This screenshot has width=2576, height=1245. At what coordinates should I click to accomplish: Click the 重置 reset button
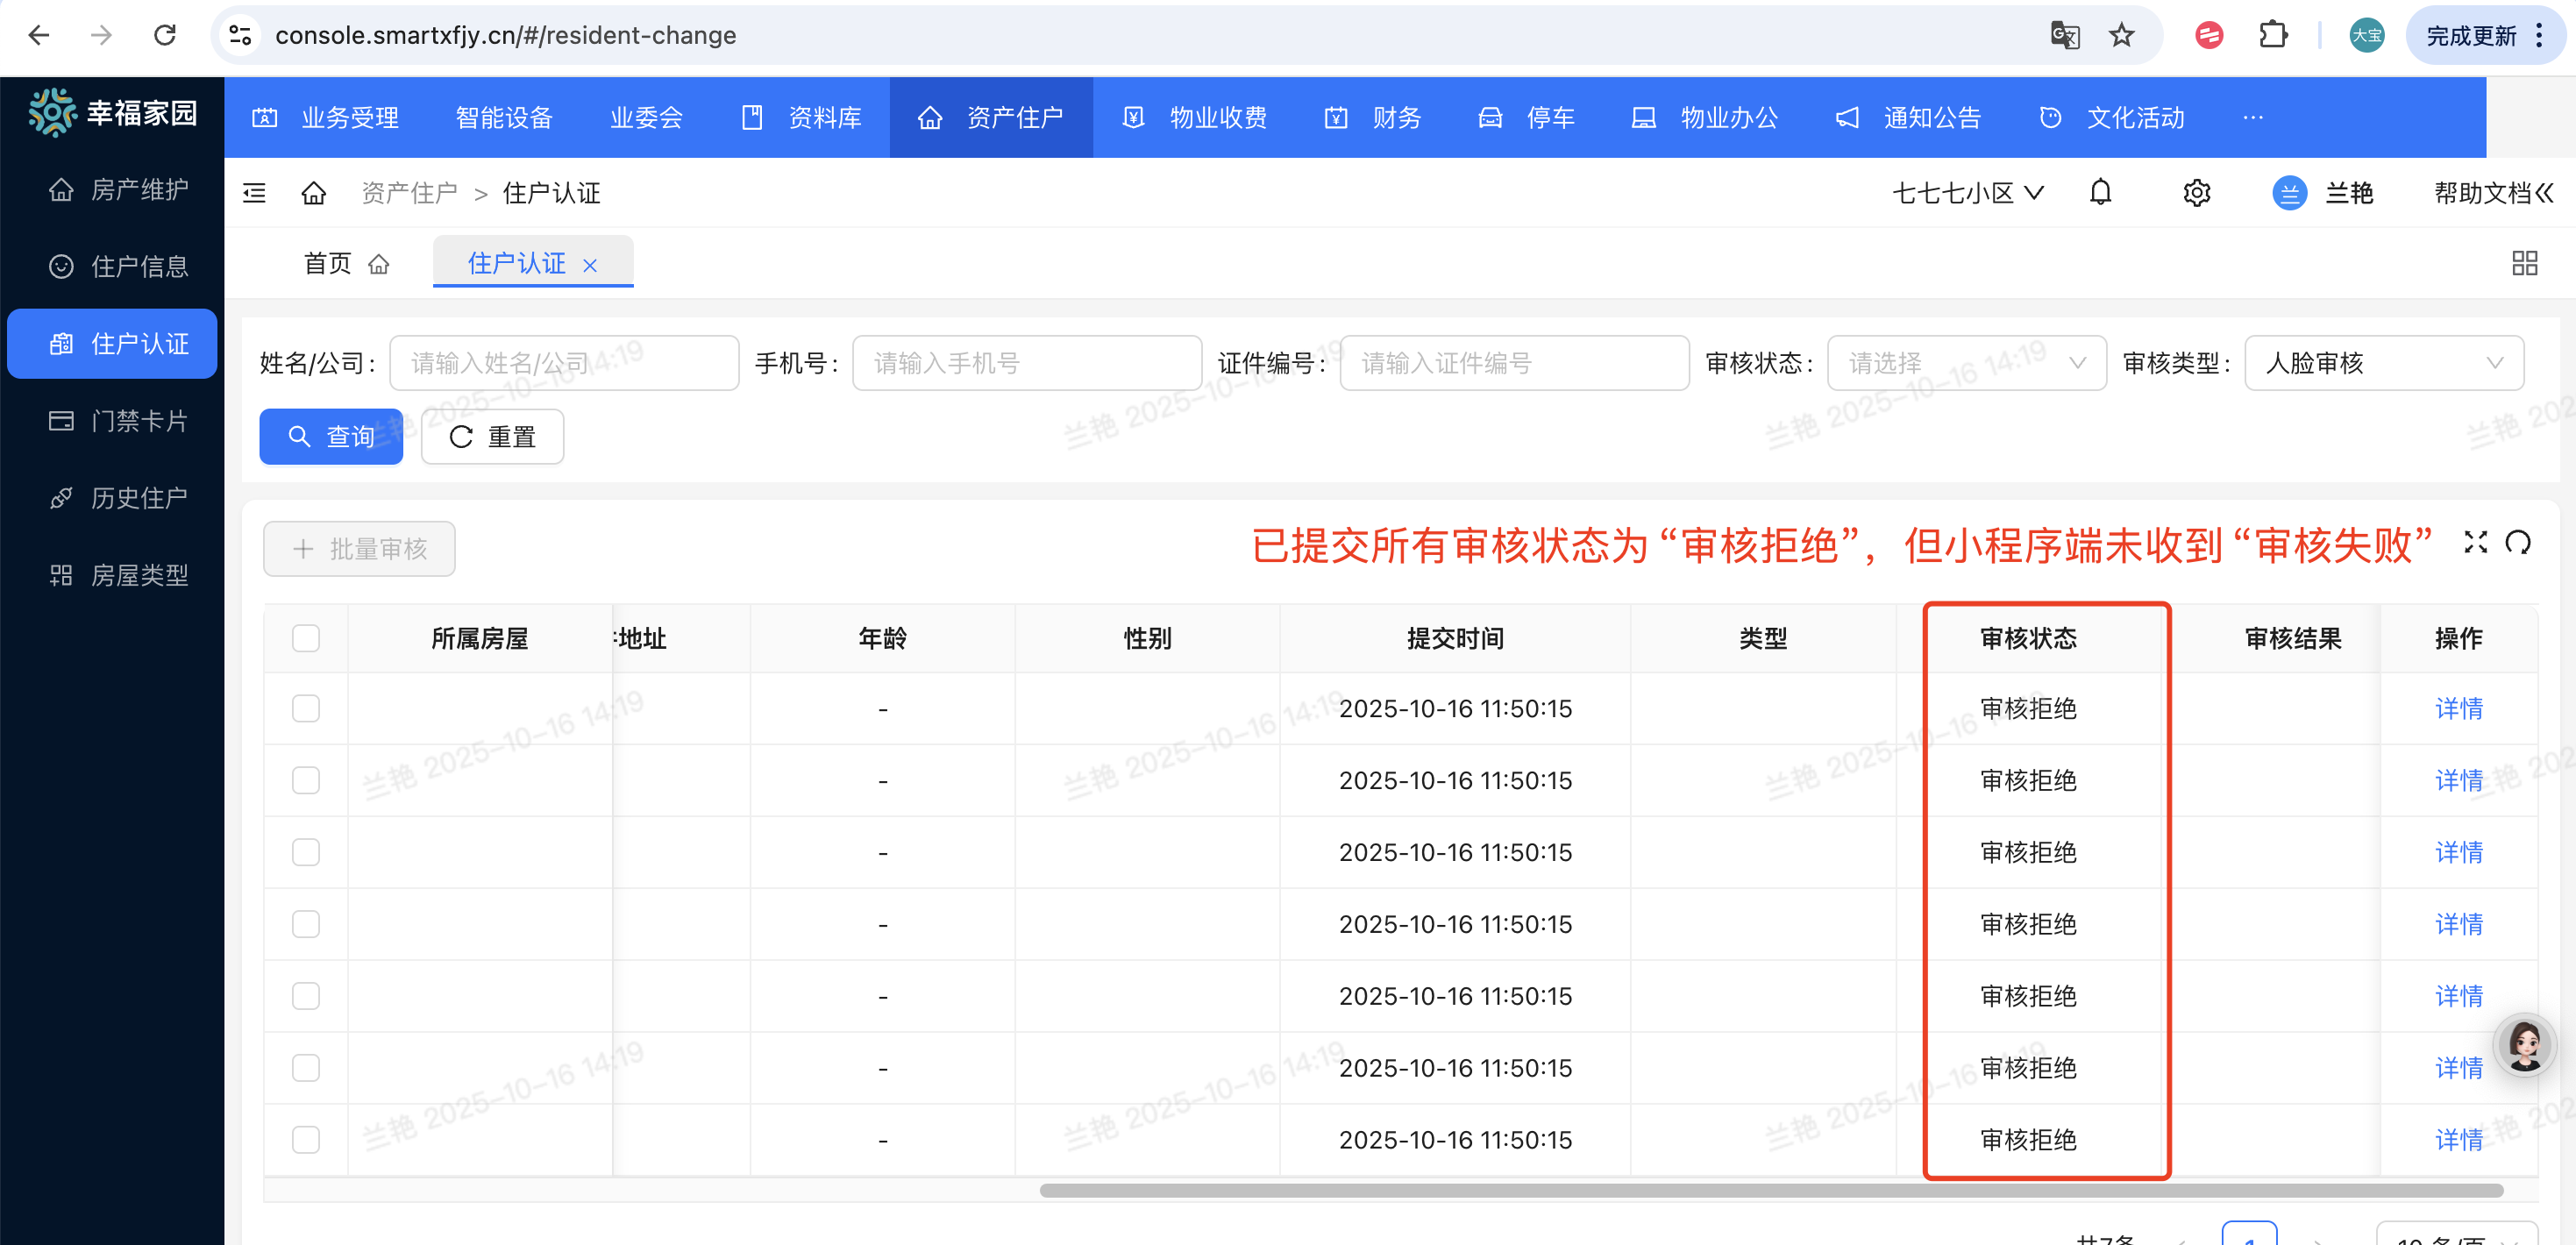[x=492, y=436]
